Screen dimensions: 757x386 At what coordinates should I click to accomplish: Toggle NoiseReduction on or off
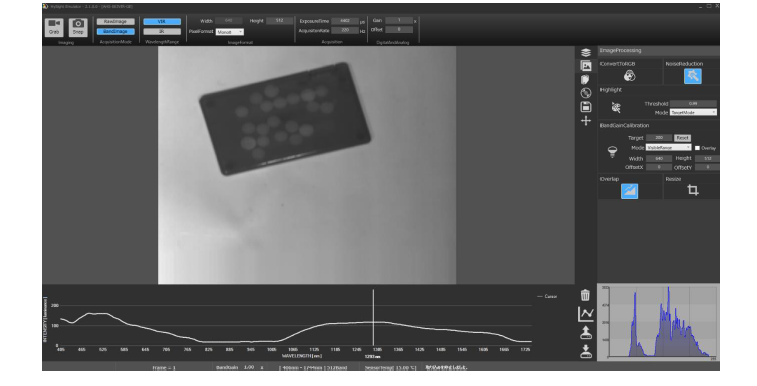pos(693,76)
